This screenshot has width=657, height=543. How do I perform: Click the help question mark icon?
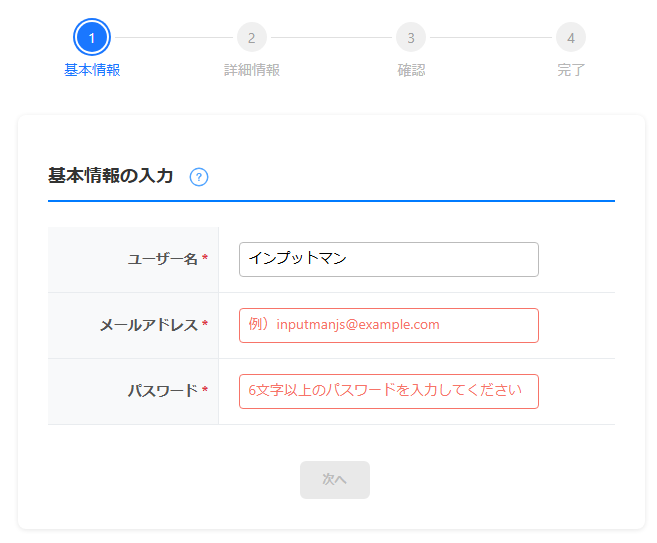pyautogui.click(x=199, y=177)
